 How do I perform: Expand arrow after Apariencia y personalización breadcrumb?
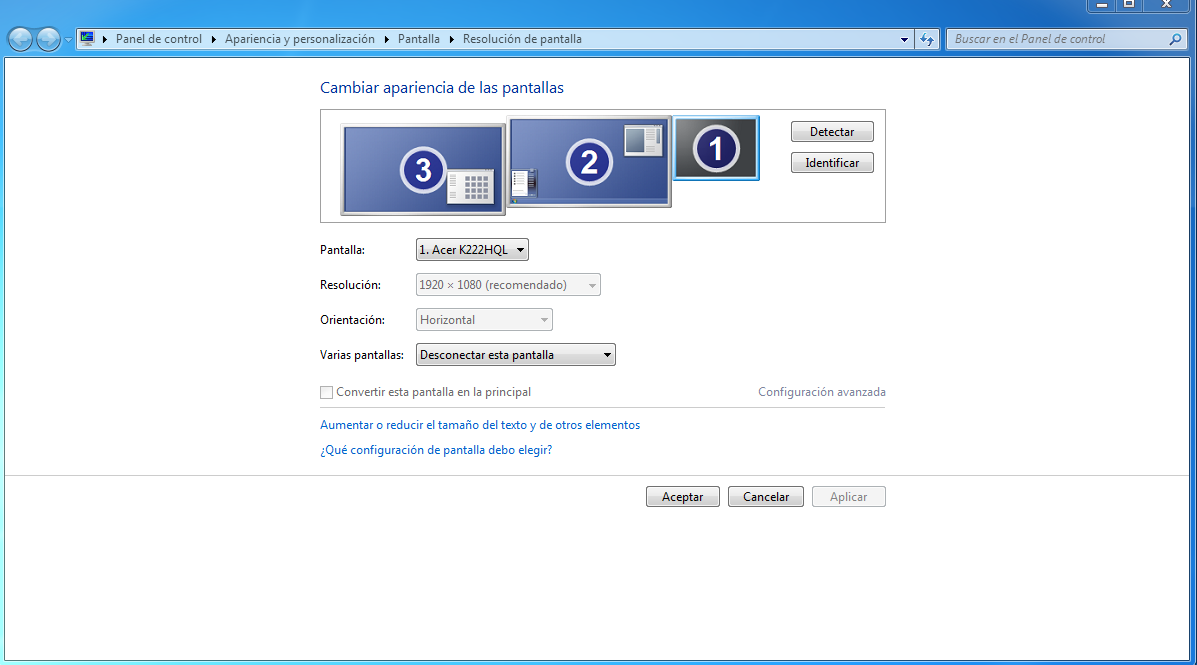click(x=386, y=39)
